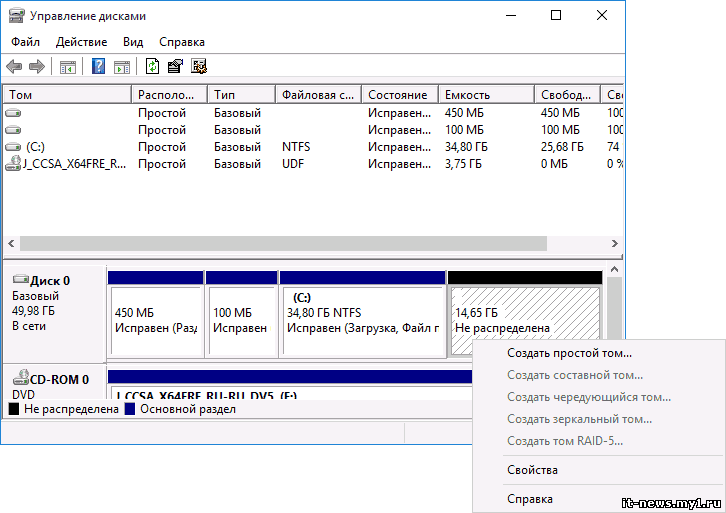
Task: Select the 100 MB volume drive icon
Action: coord(13,130)
